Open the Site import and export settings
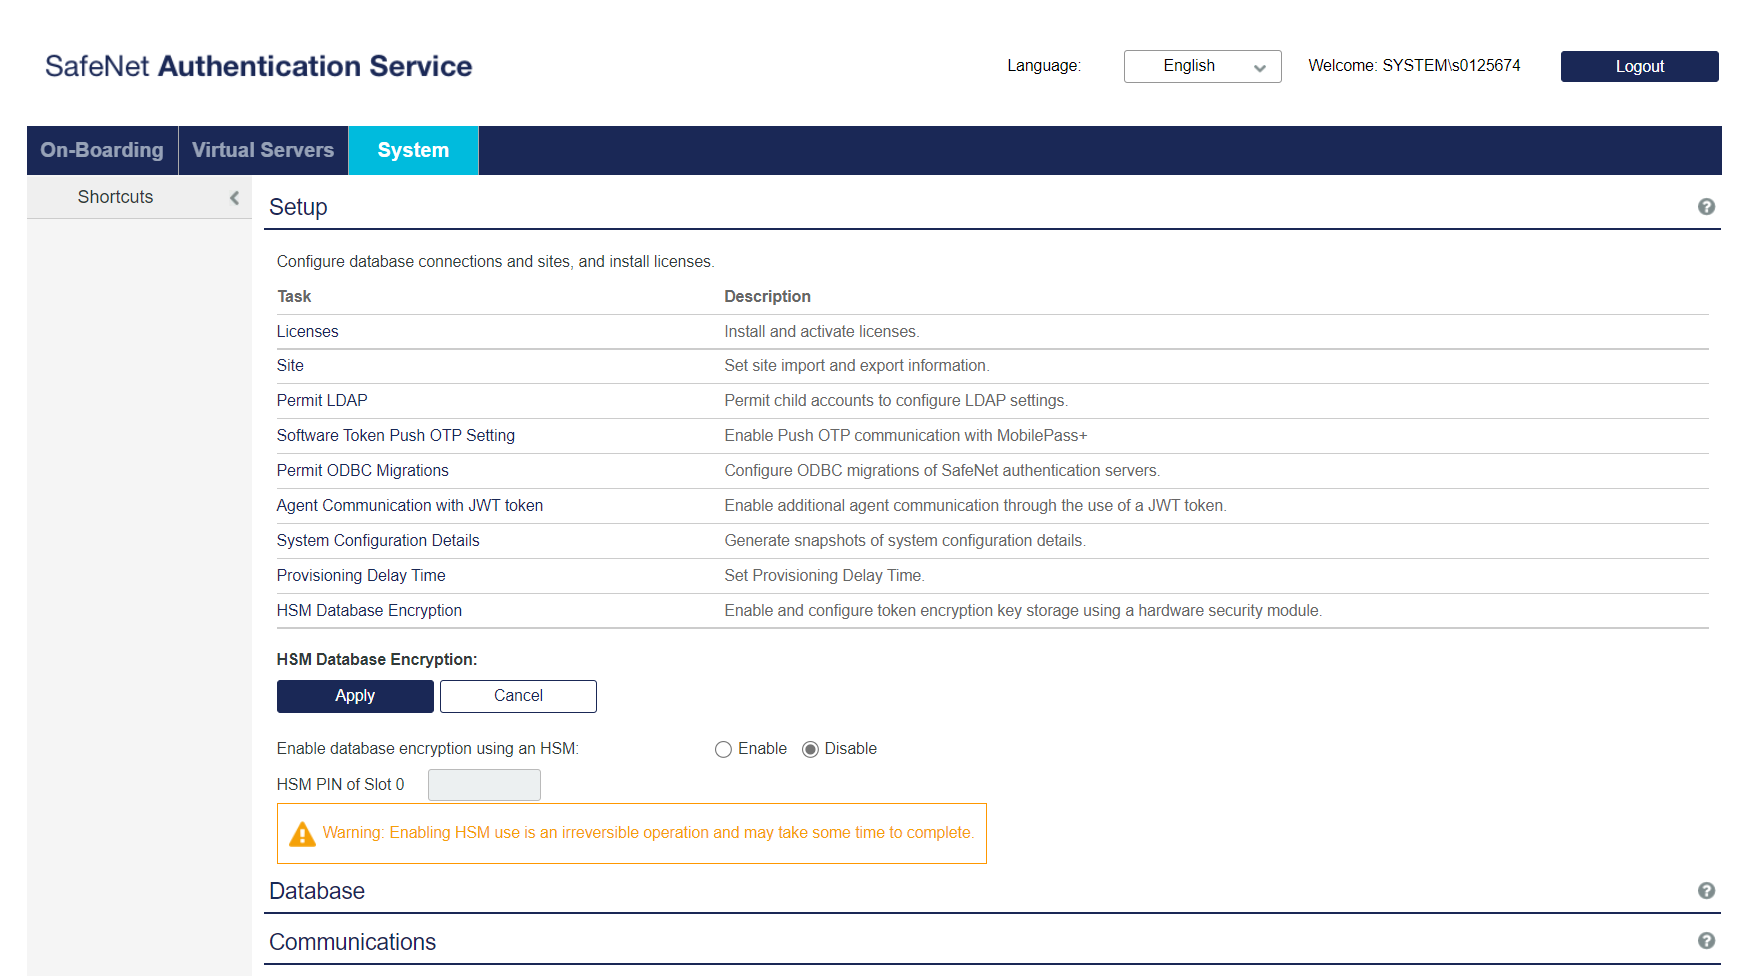Screen dimensions: 1752x976 pos(289,365)
